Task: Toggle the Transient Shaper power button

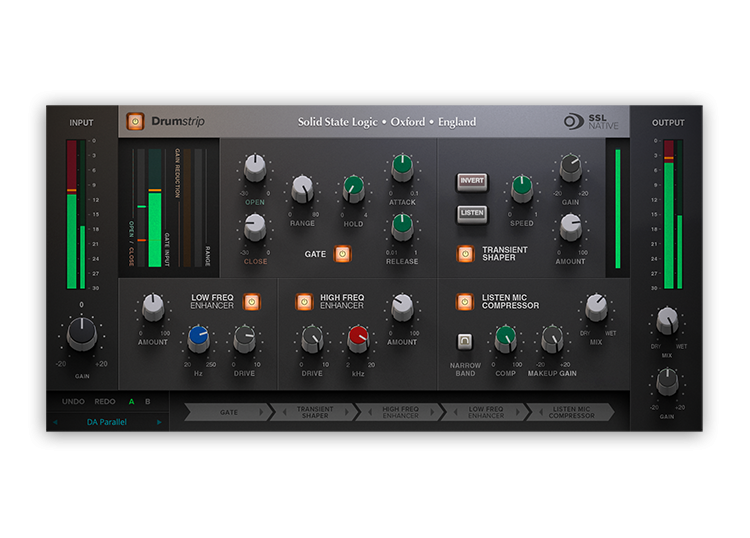Action: click(465, 254)
